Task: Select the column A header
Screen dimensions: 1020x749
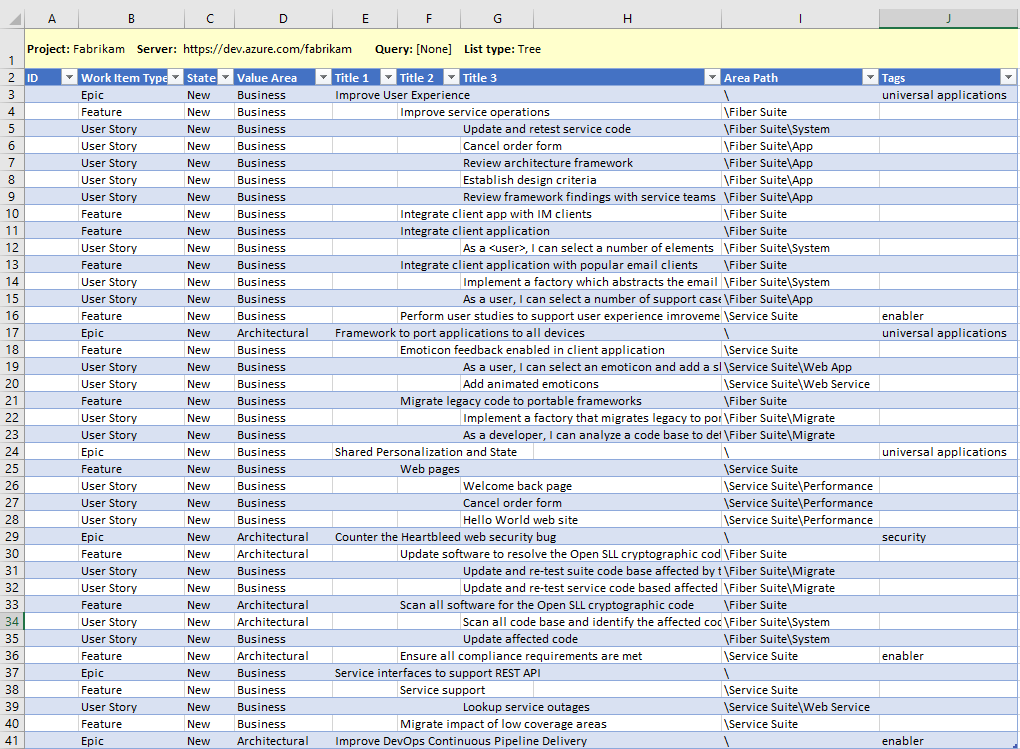Action: tap(51, 18)
